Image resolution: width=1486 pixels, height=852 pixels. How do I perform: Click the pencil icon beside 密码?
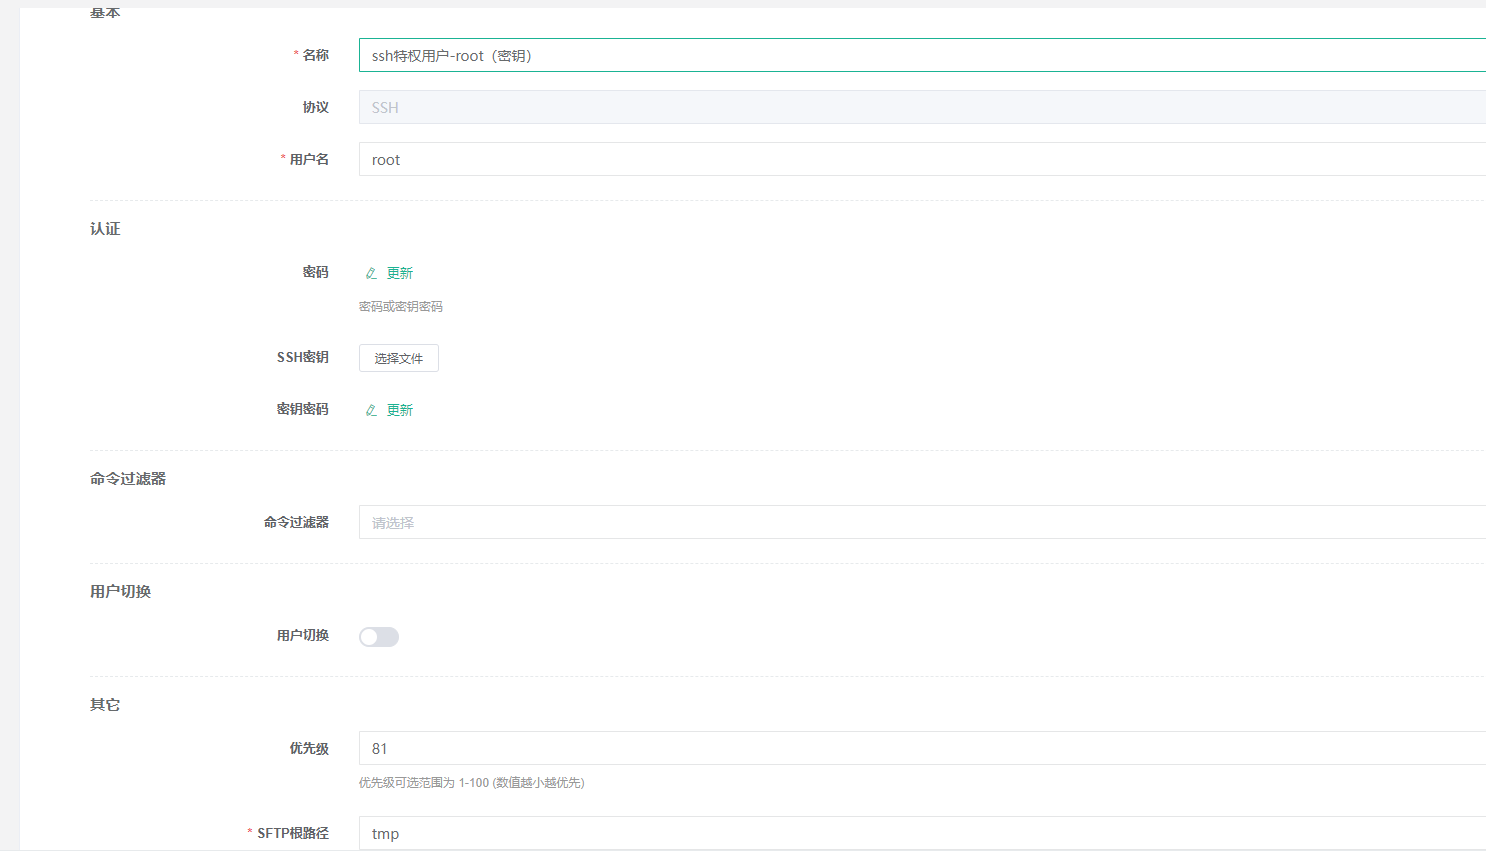click(x=371, y=273)
